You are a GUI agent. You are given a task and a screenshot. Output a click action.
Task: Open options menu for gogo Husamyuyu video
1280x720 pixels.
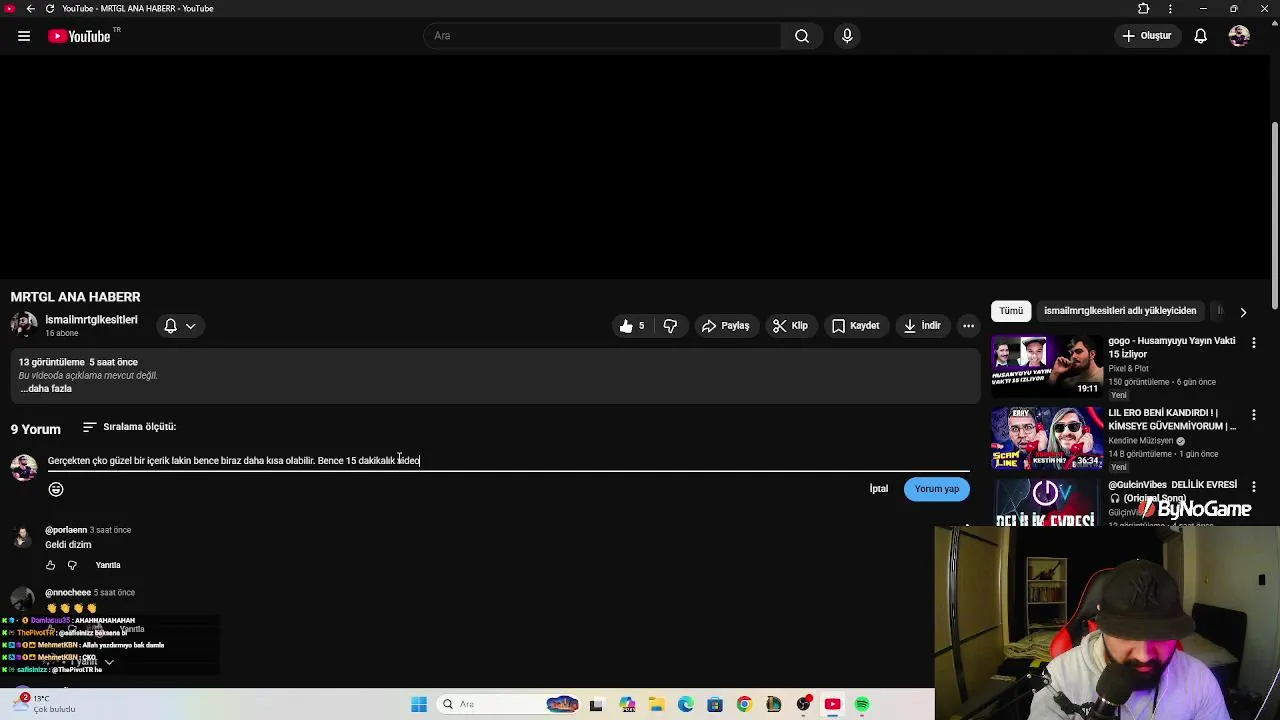pyautogui.click(x=1254, y=343)
